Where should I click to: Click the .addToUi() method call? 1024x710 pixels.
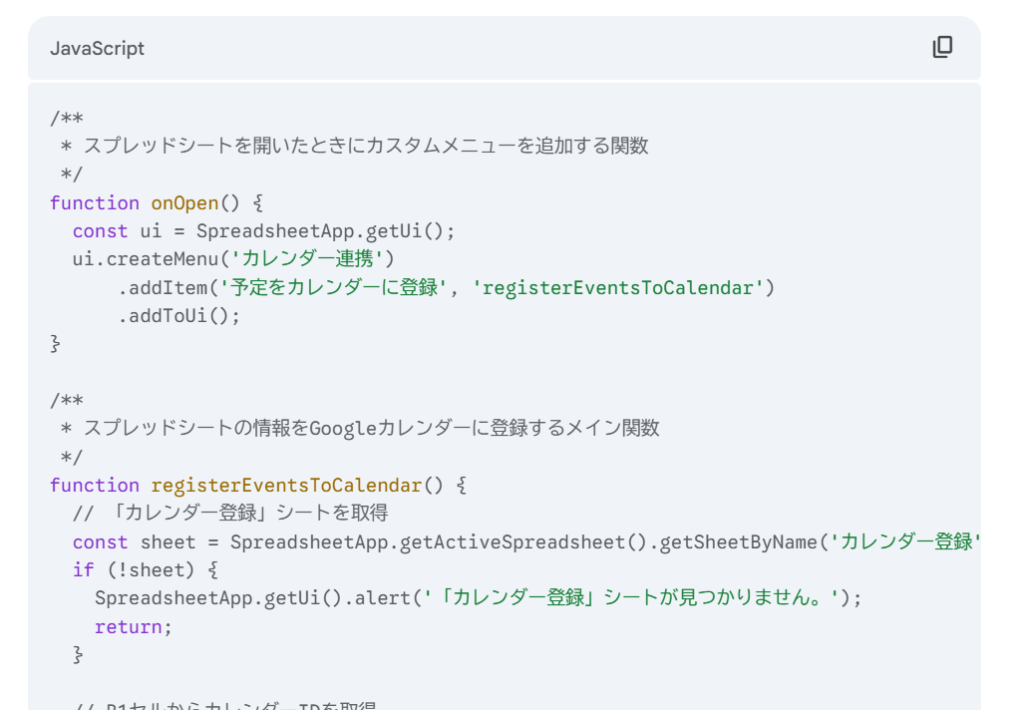(180, 316)
